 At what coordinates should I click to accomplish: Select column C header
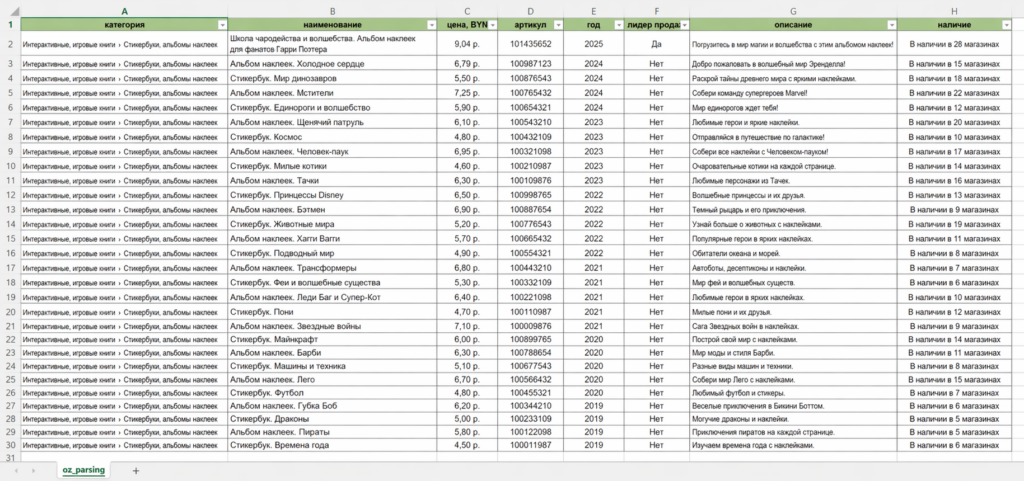point(467,11)
